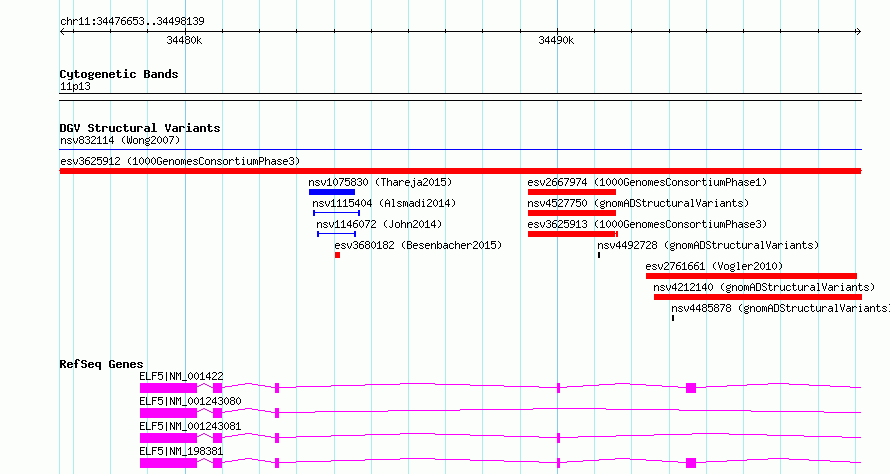Click the long red esv3625912 variant bar
The width and height of the screenshot is (890, 474).
(460, 171)
